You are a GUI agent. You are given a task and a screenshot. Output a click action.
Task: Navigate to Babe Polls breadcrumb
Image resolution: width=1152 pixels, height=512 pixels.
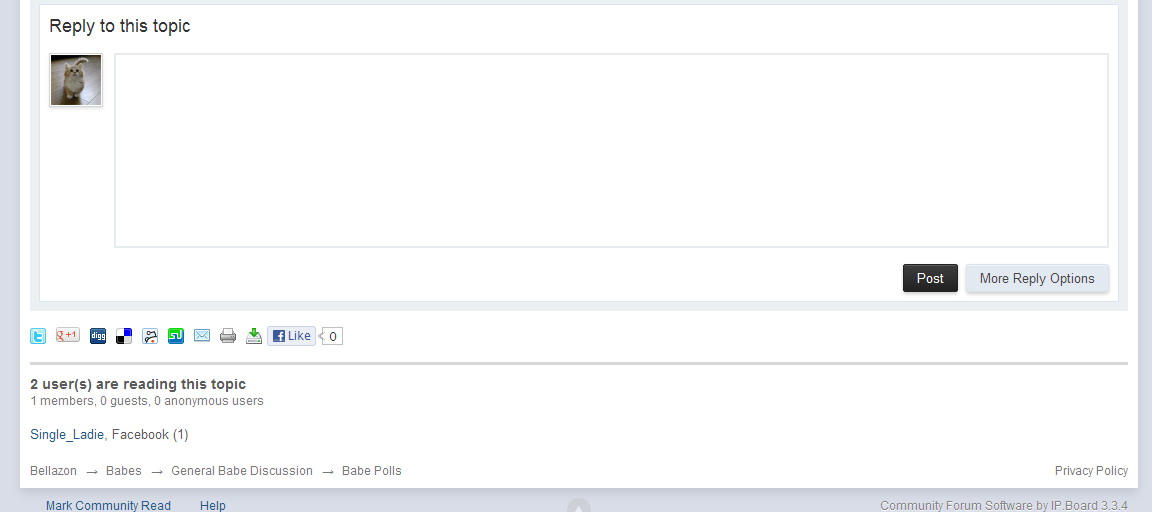(372, 471)
